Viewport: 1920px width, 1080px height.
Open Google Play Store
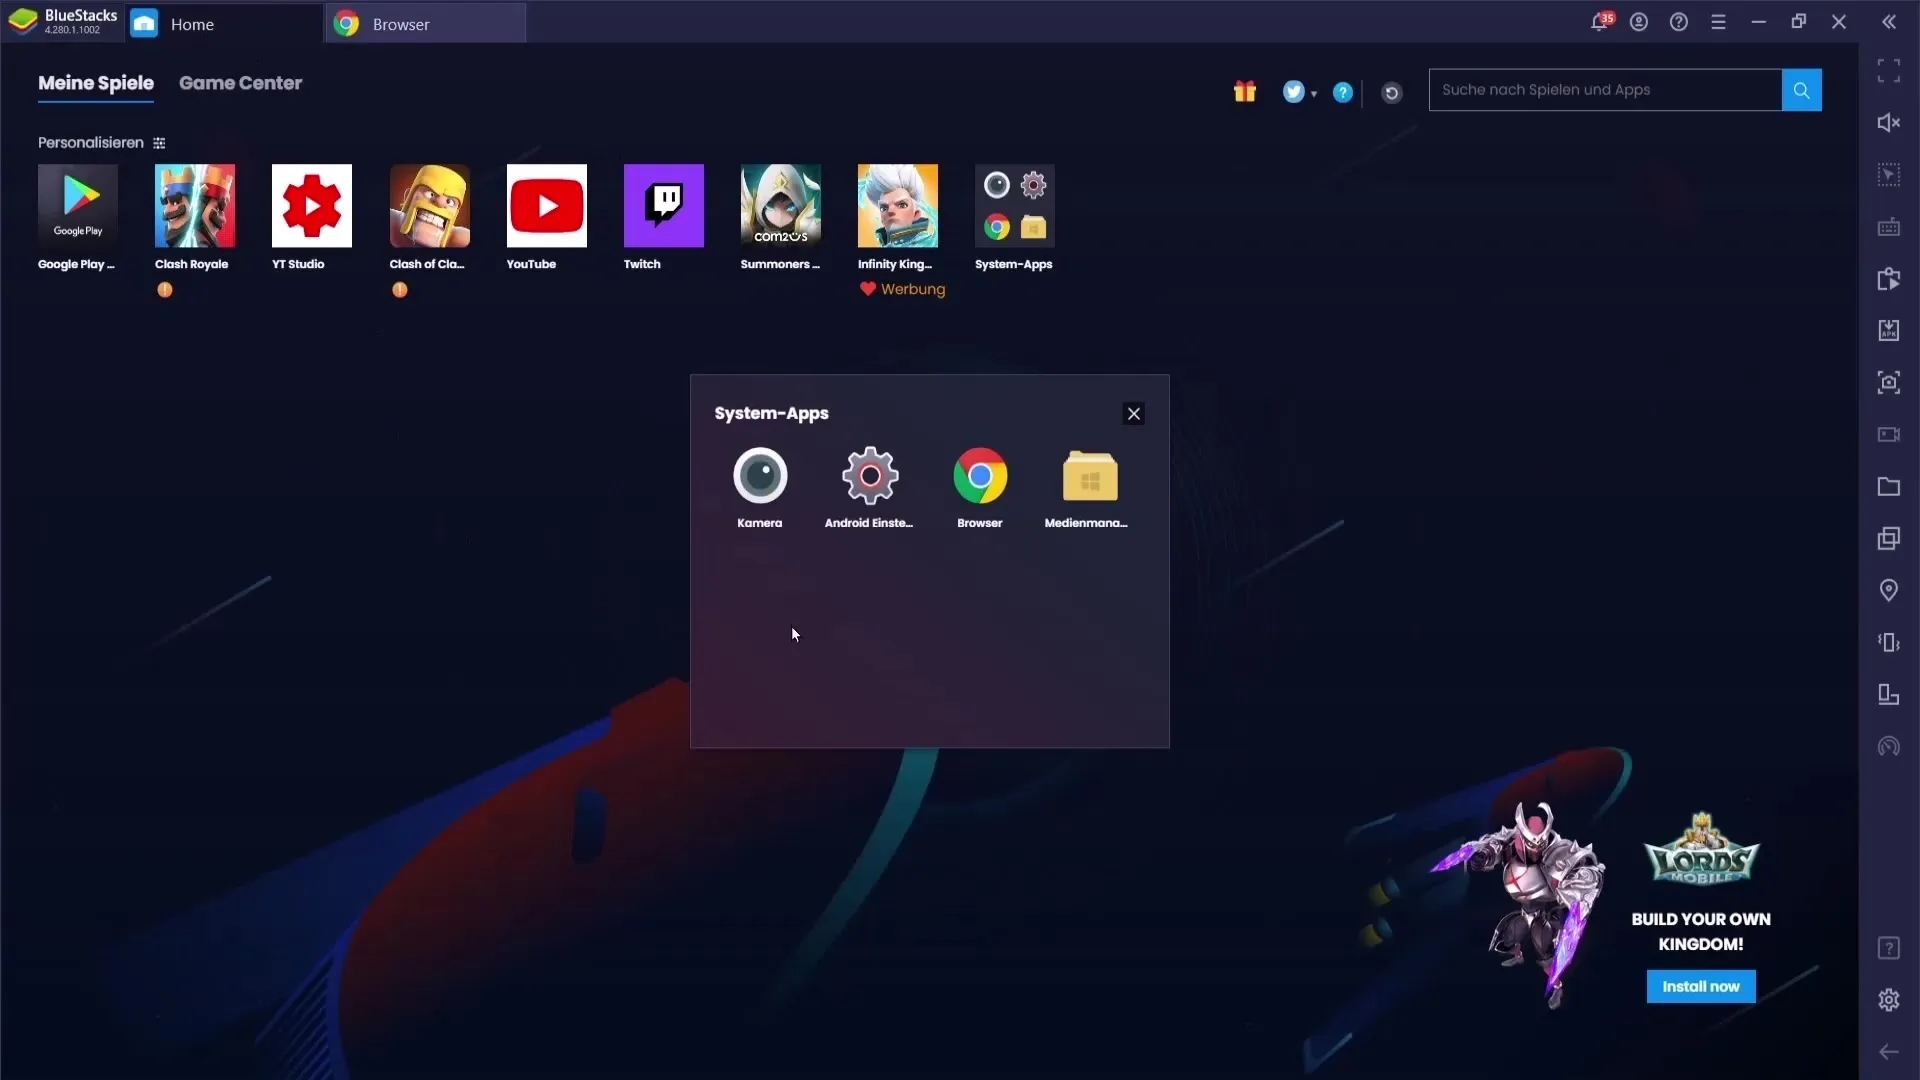pyautogui.click(x=78, y=206)
